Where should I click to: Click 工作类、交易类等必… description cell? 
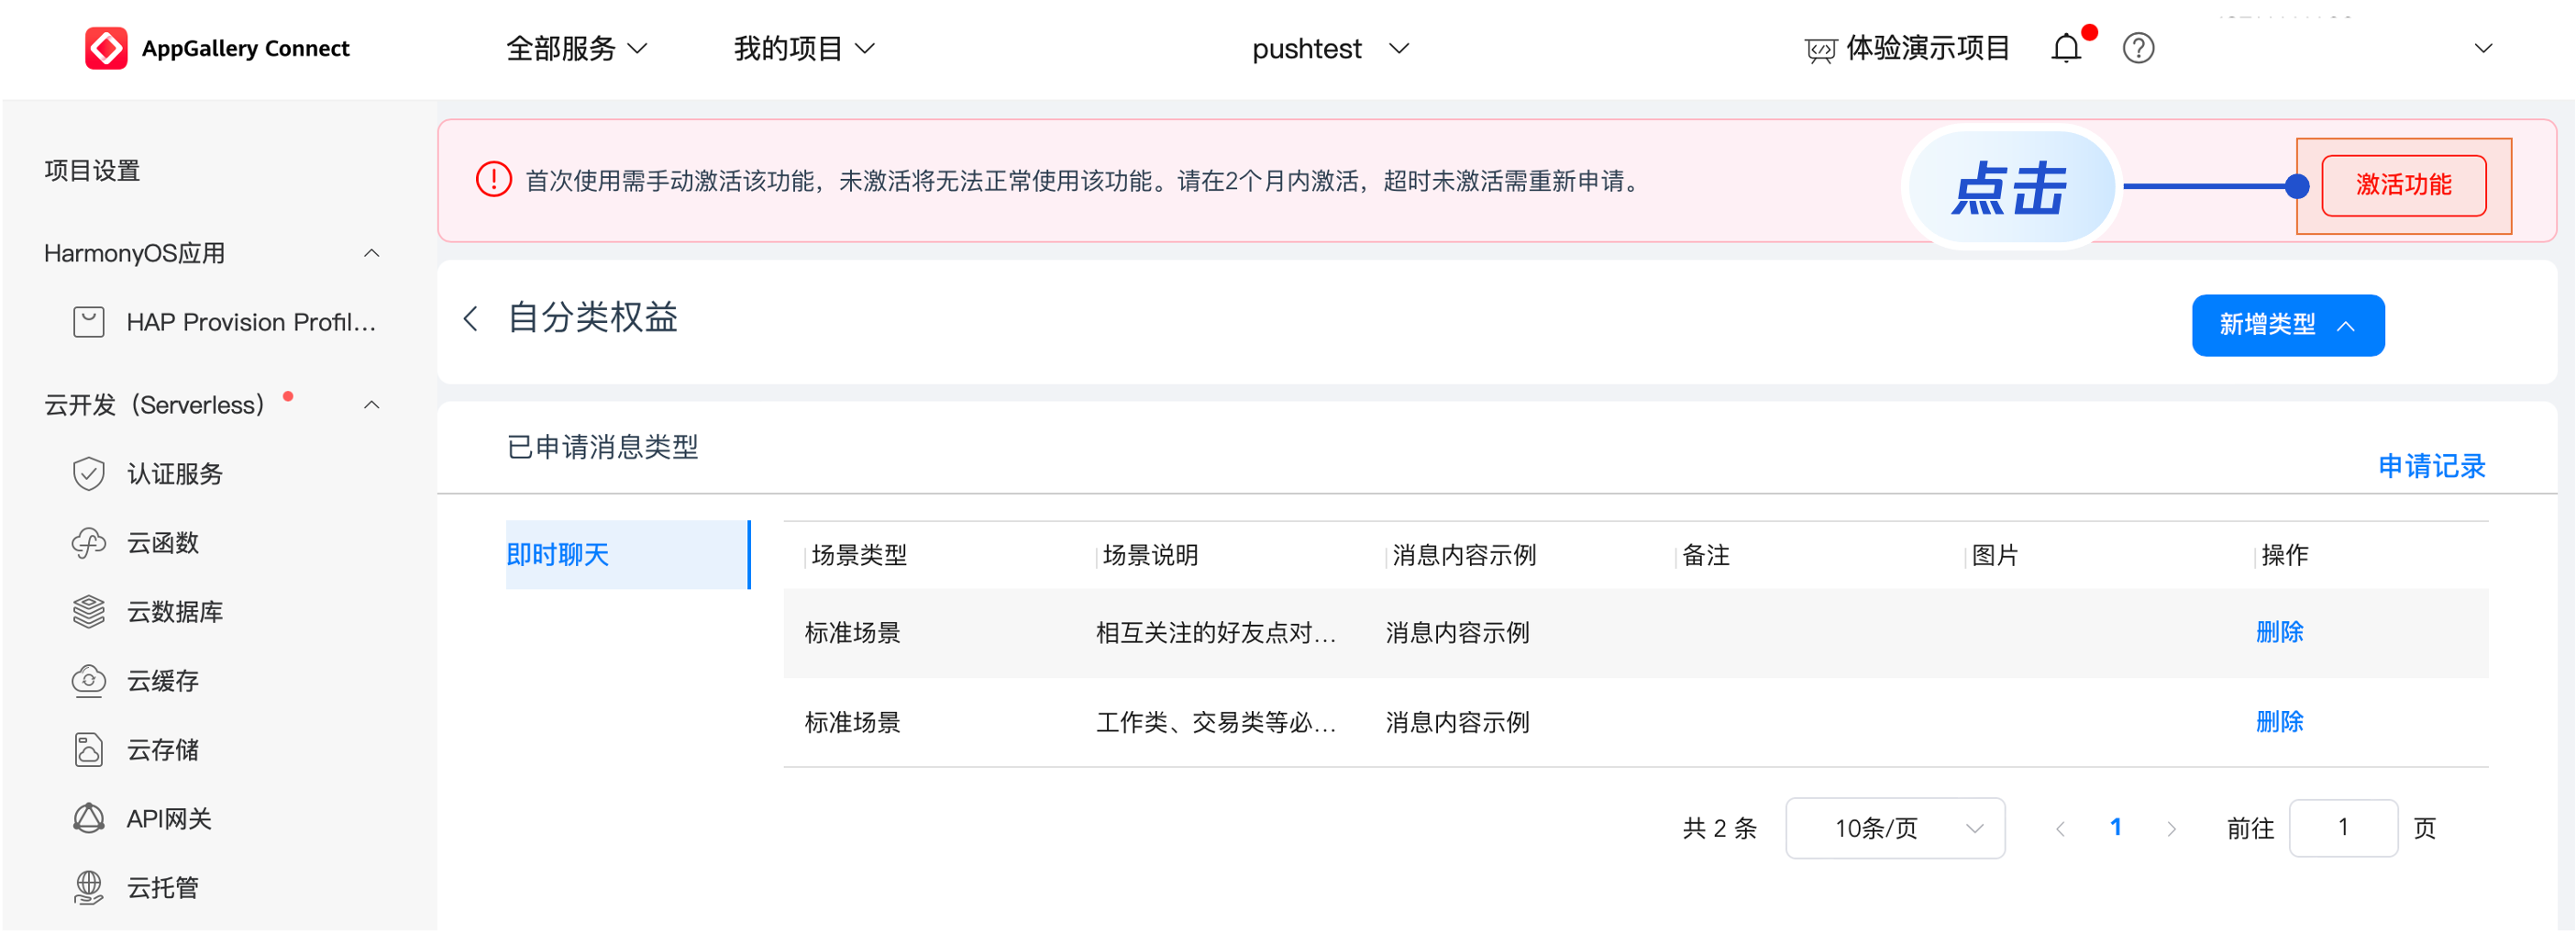1216,722
